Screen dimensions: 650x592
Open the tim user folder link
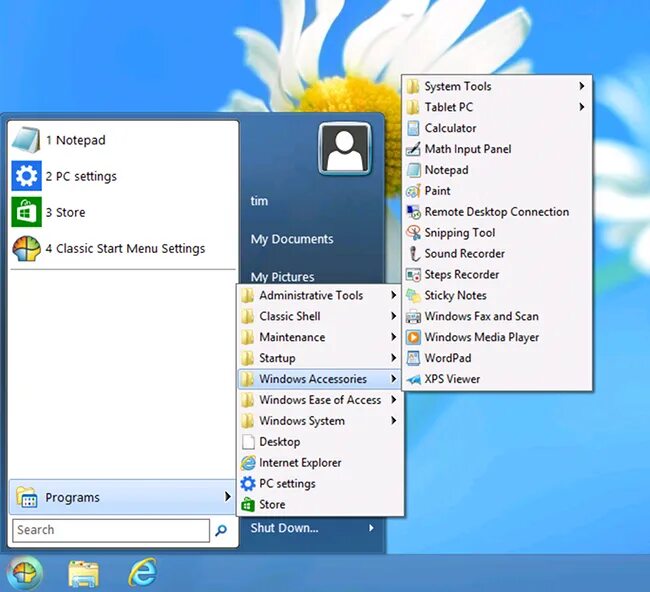[x=259, y=201]
